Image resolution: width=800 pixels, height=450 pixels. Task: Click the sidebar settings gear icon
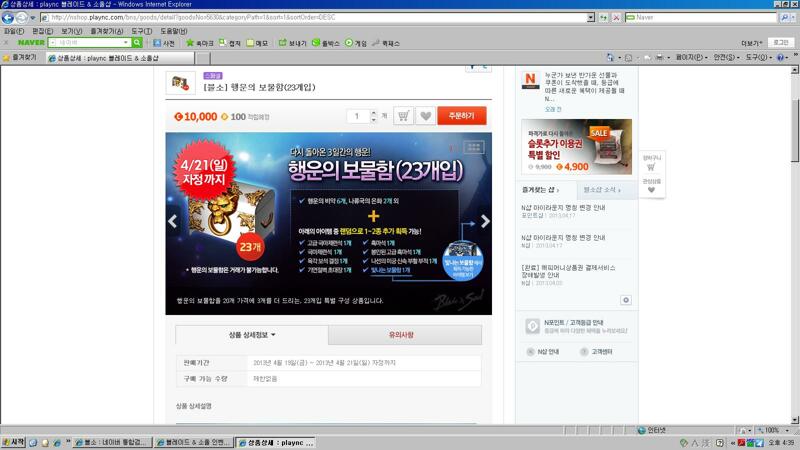626,300
